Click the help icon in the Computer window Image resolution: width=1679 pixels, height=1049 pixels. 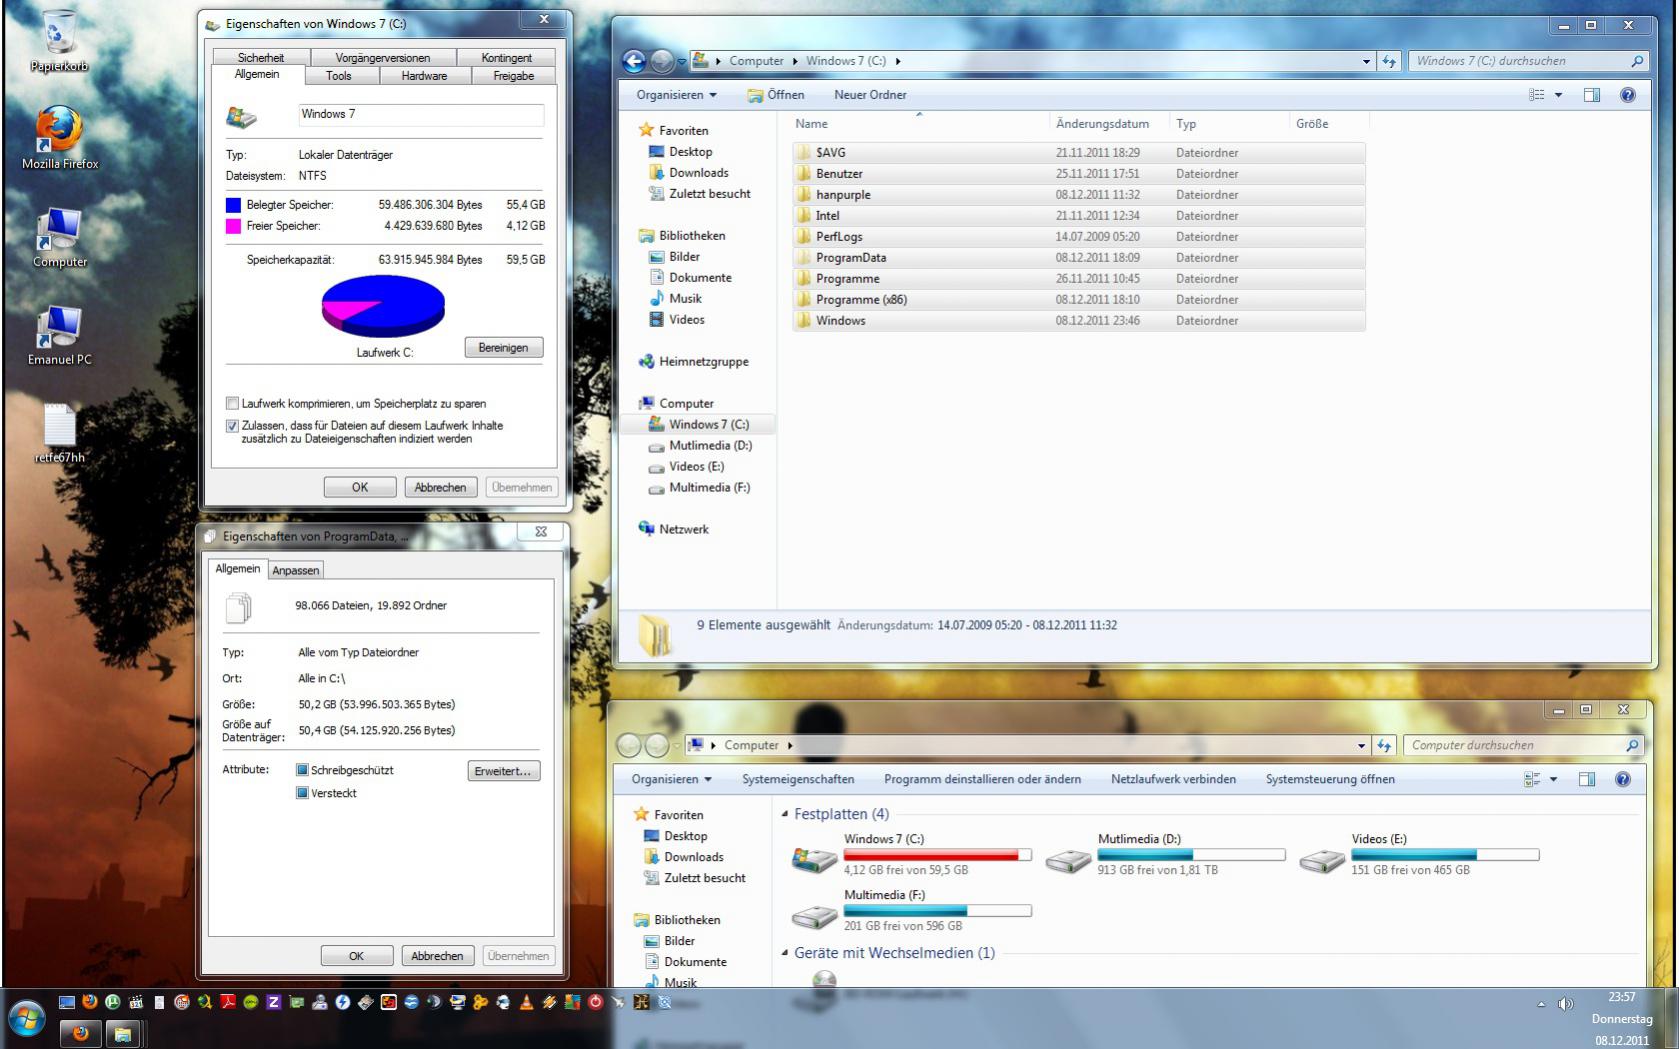[1623, 779]
